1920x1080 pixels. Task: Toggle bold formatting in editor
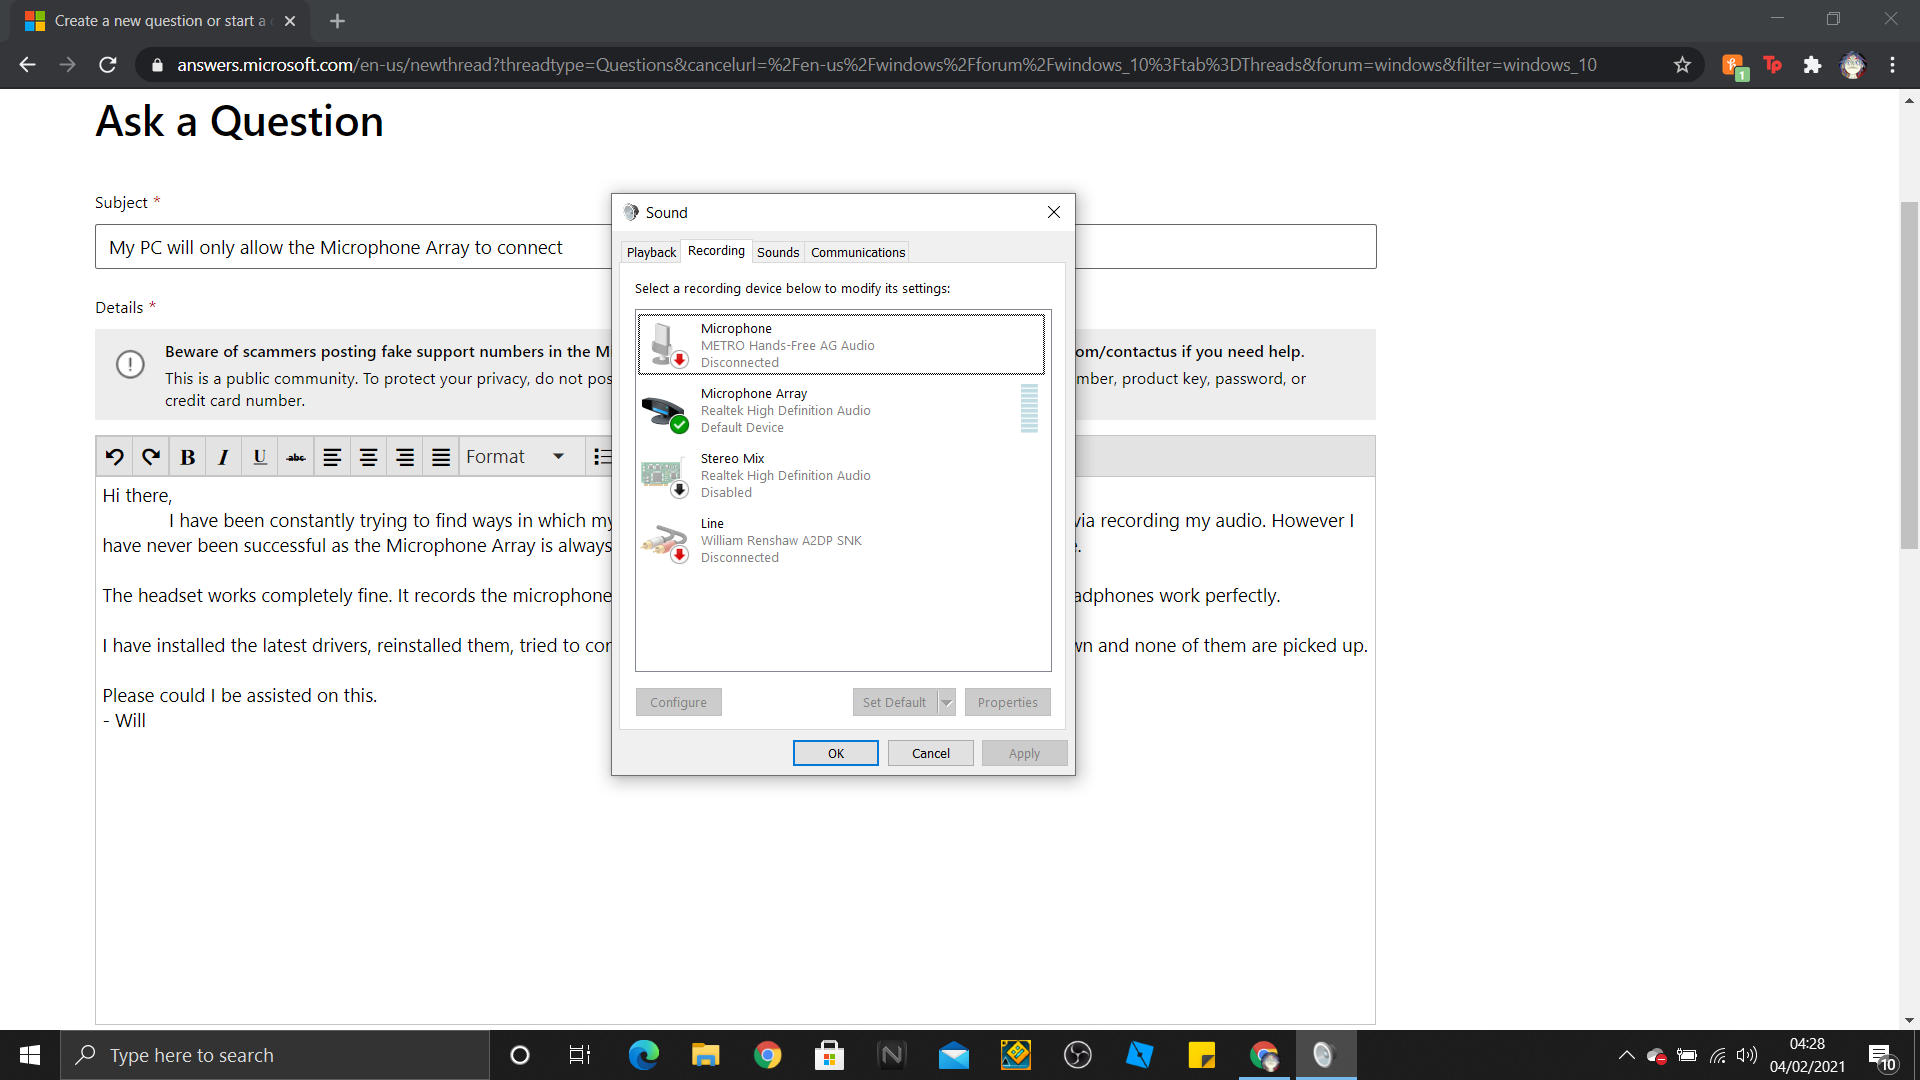tap(187, 457)
